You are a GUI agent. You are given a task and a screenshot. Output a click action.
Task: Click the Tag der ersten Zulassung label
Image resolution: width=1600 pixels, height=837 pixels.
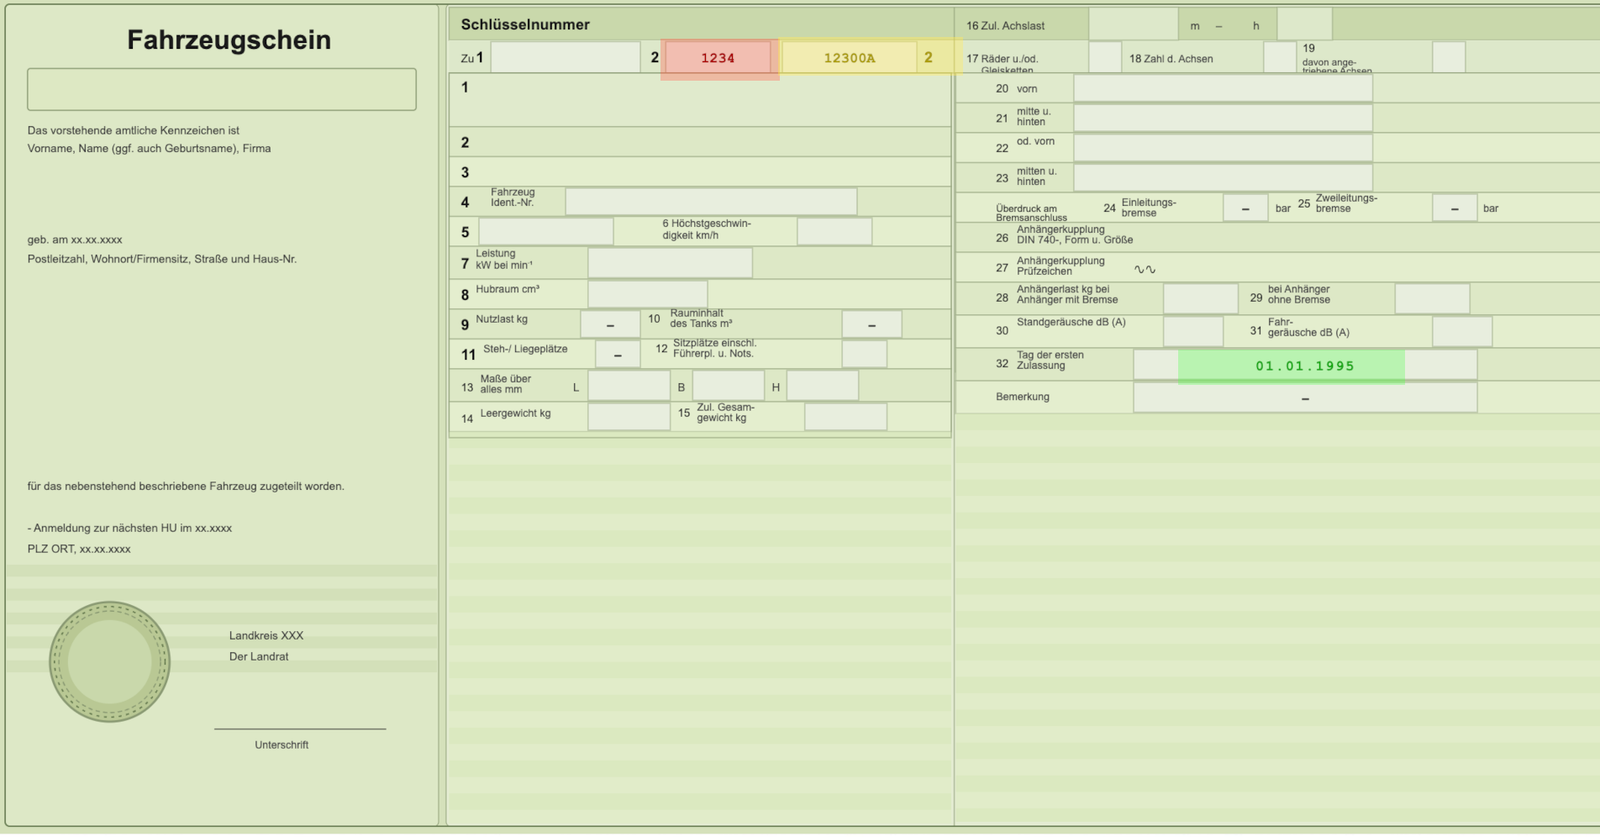click(x=1050, y=360)
